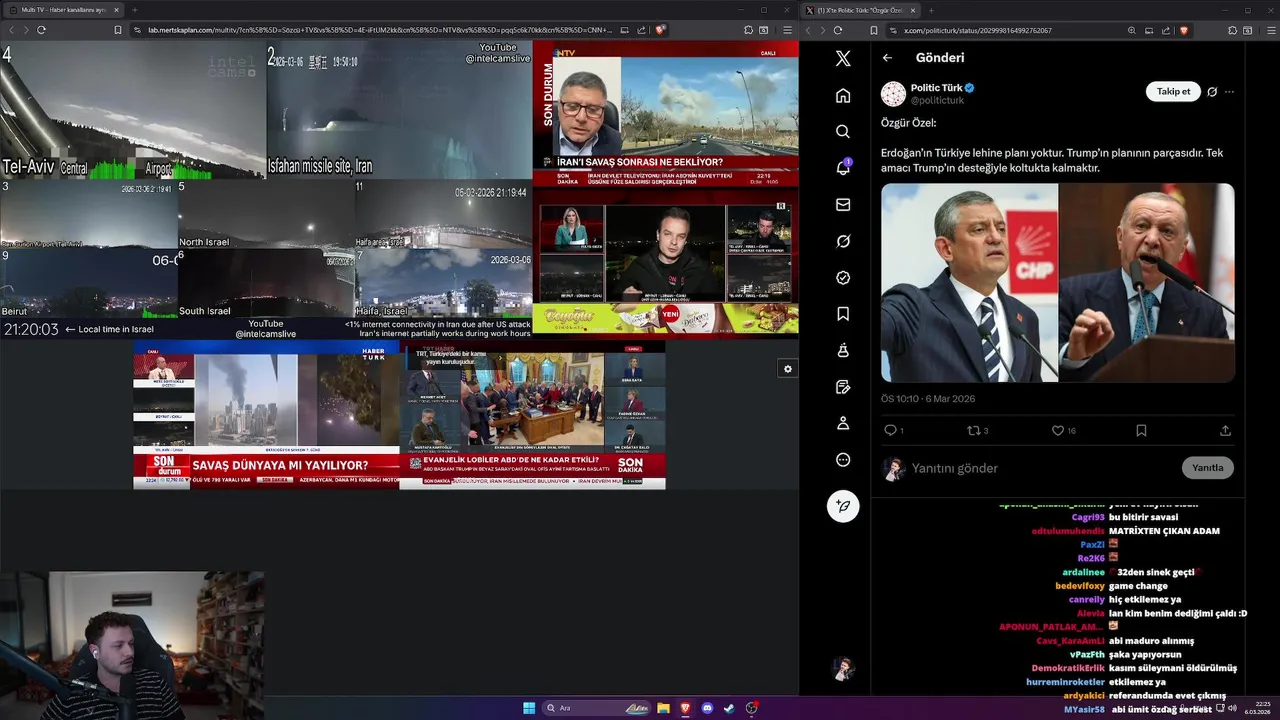Viewport: 1280px width, 720px height.
Task: Go back with the Gönderi arrow
Action: click(x=887, y=58)
